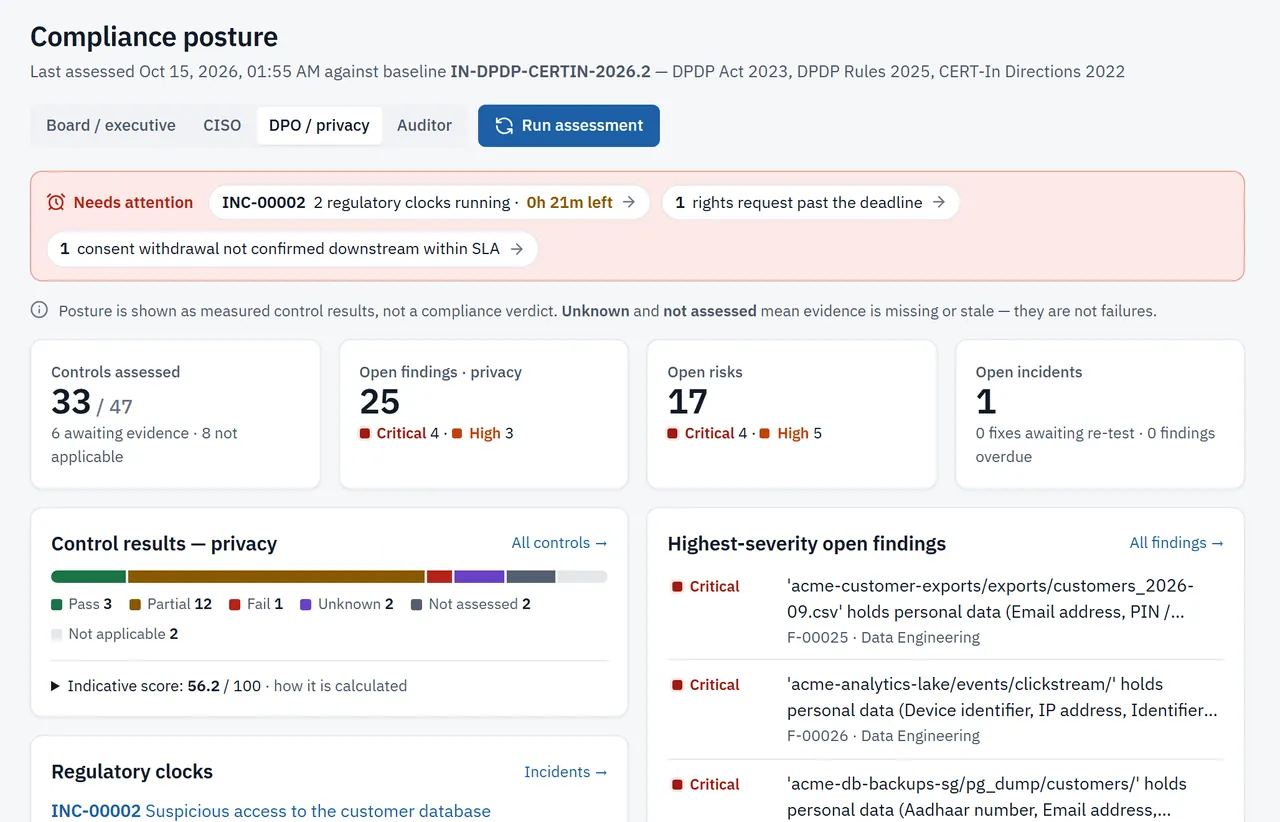Select the DPO / privacy tab
Screen dimensions: 1280x822
[319, 125]
